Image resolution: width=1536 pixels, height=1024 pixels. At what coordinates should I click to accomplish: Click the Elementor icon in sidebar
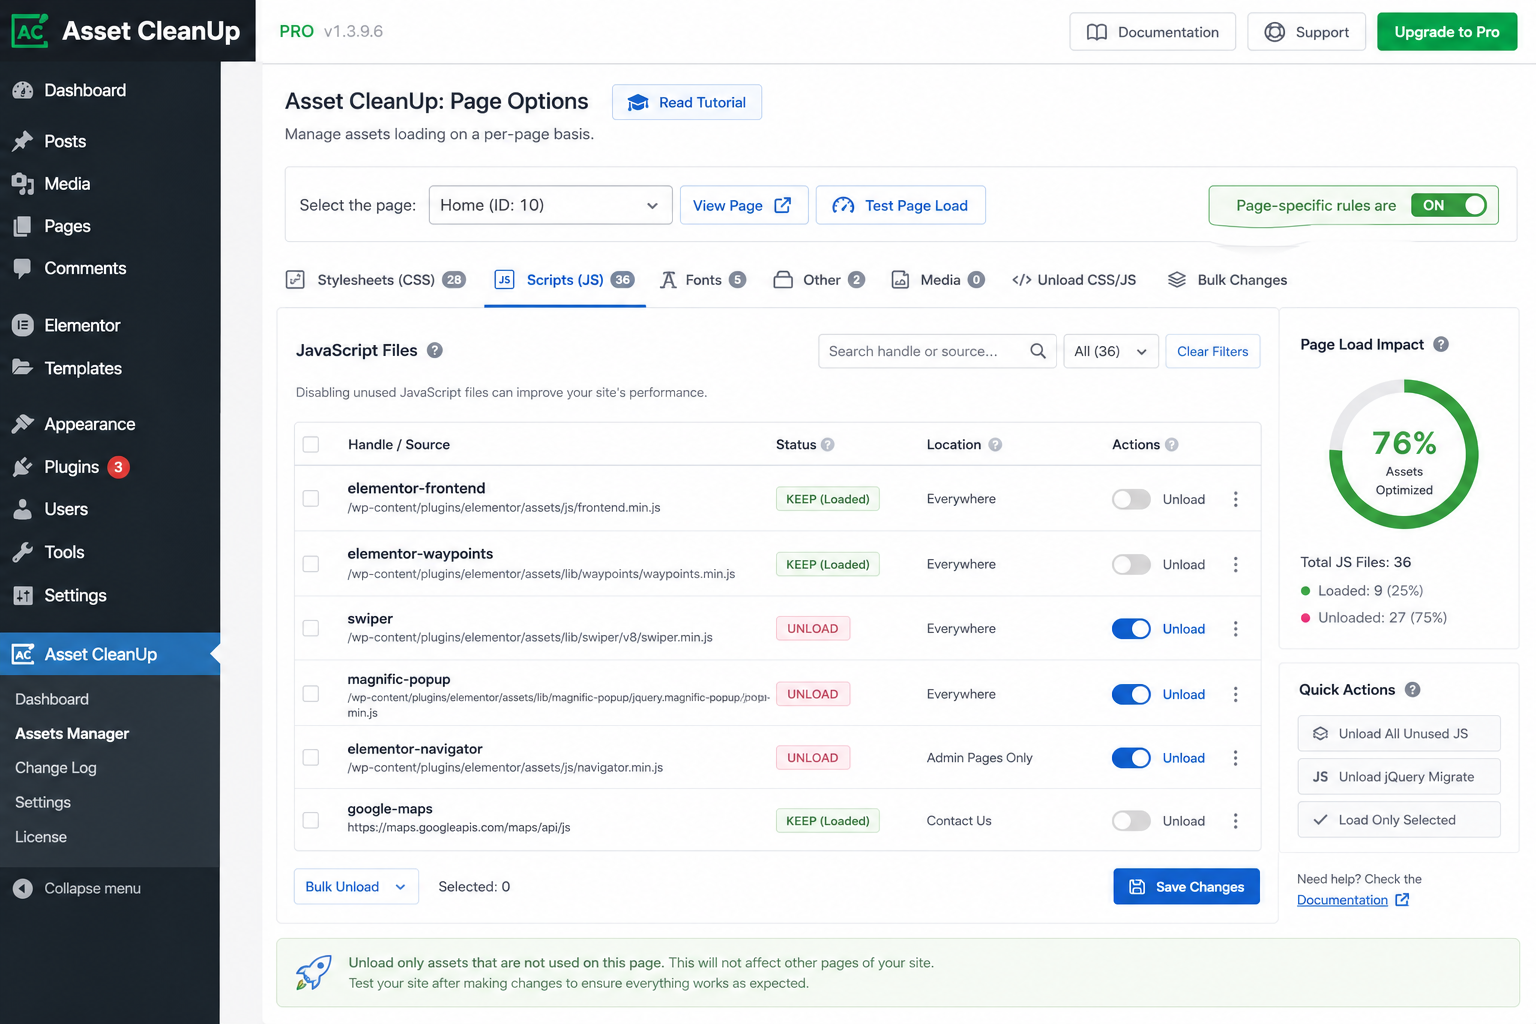point(23,325)
